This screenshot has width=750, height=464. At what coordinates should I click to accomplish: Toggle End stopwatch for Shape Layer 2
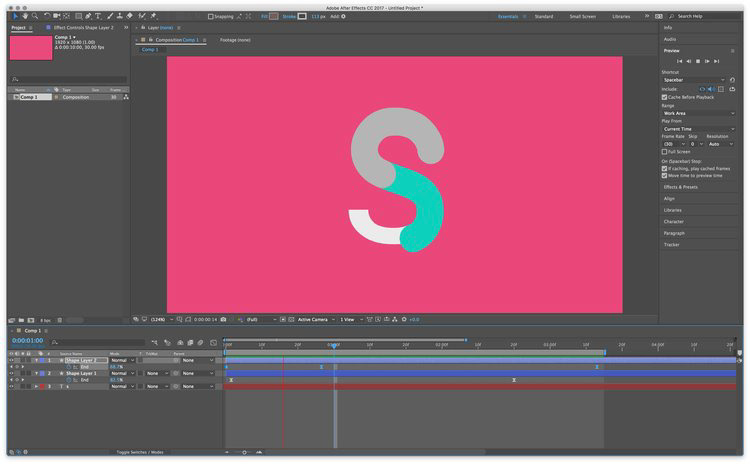point(69,367)
